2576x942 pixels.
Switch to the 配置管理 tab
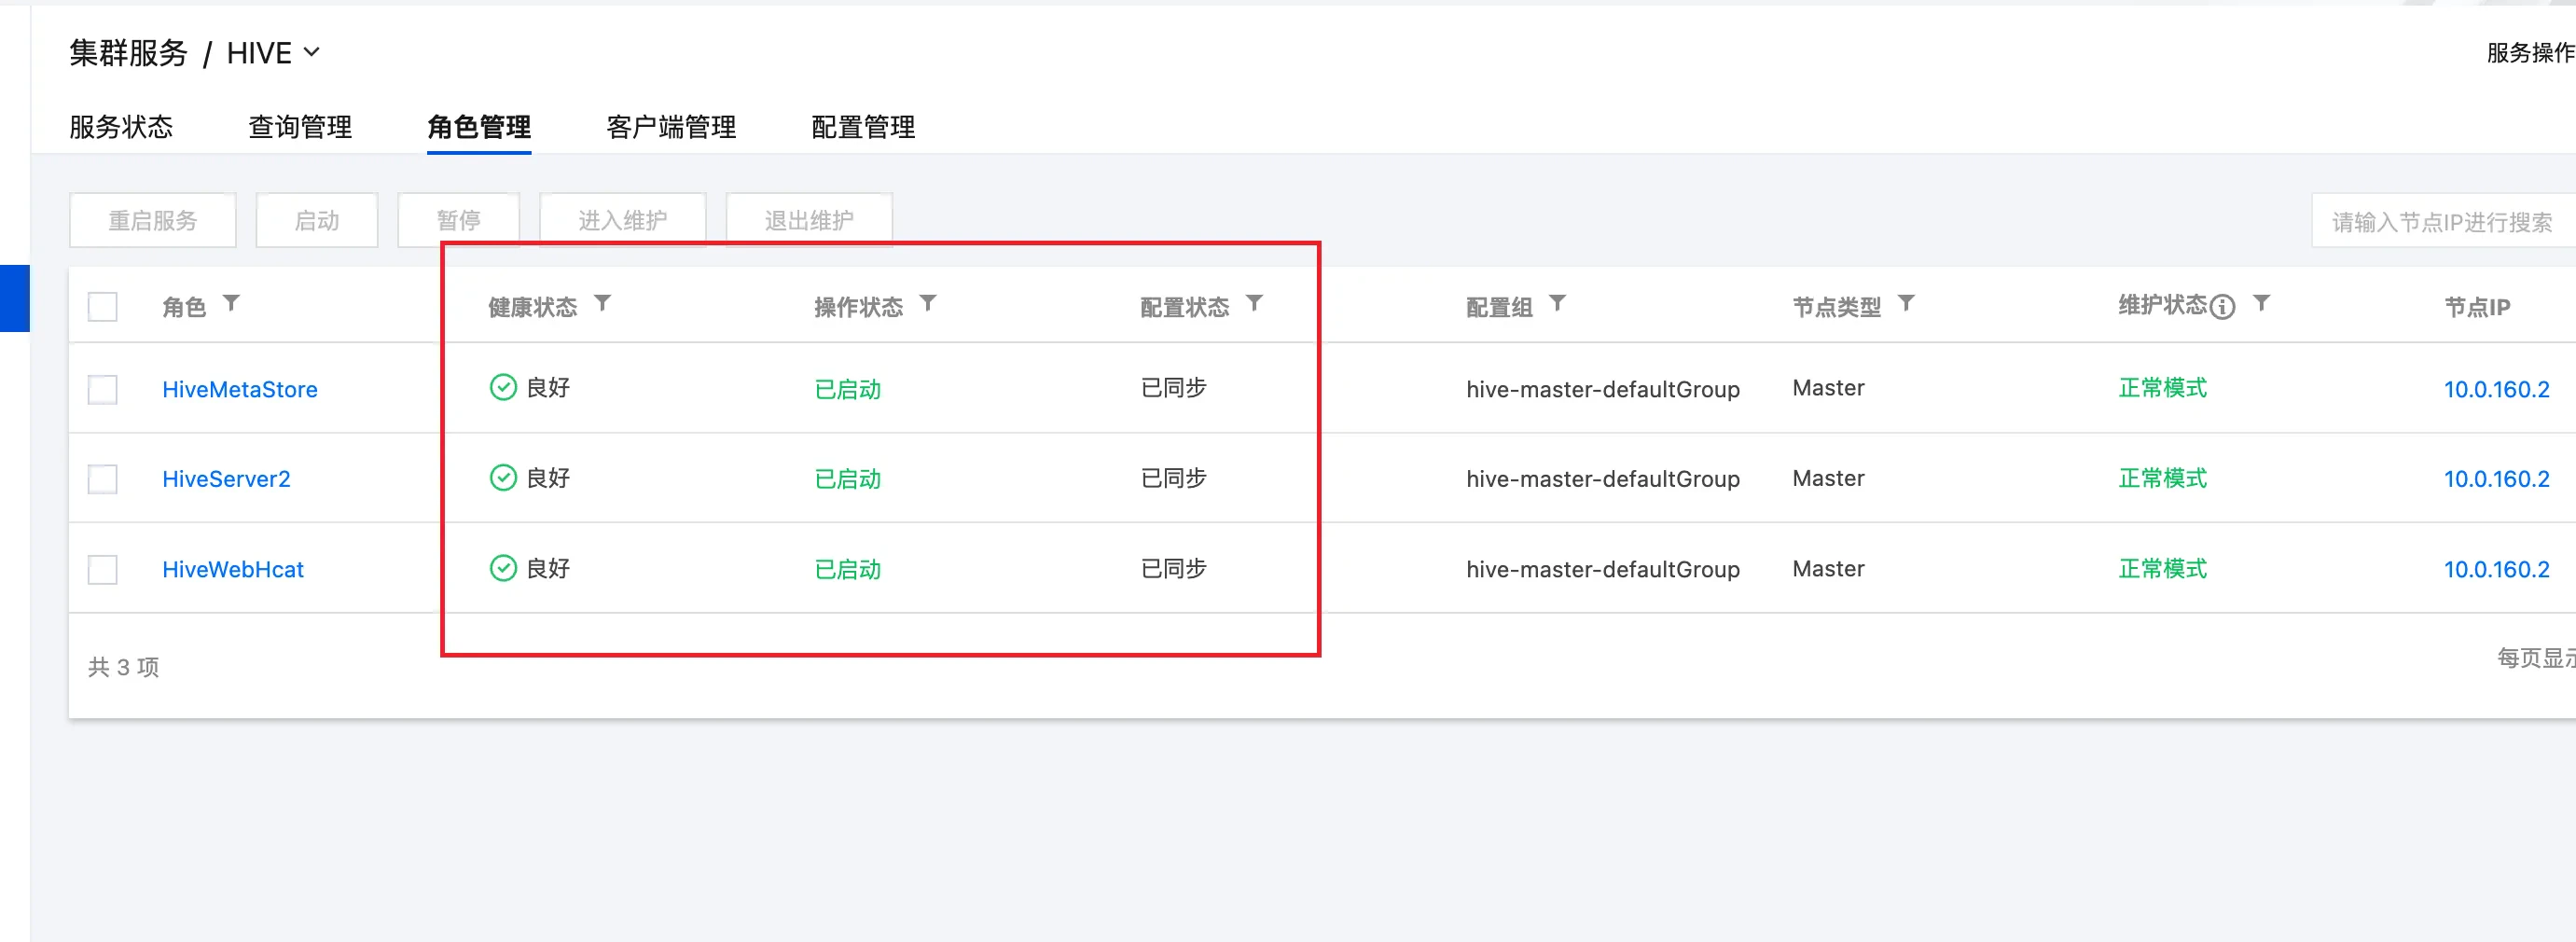coord(862,127)
